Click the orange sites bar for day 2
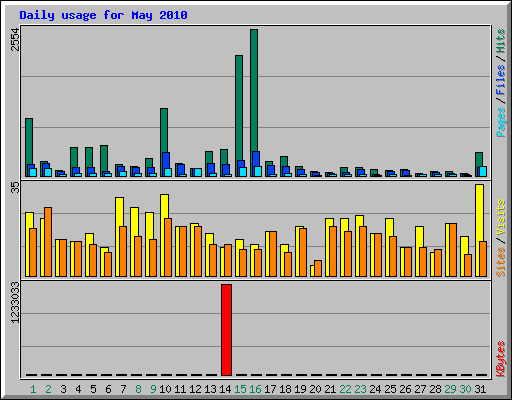The width and height of the screenshot is (512, 400). click(48, 242)
